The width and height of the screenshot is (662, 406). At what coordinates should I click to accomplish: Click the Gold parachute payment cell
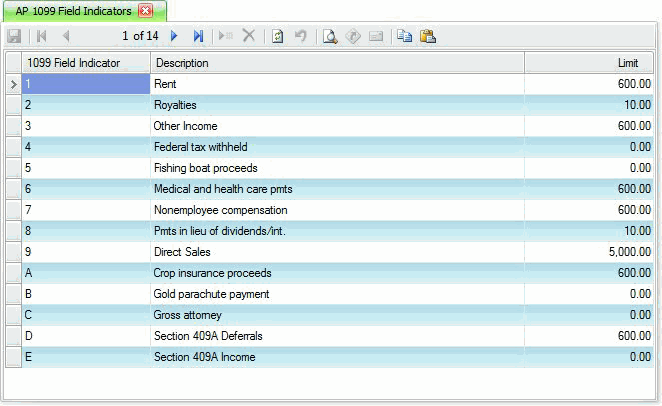337,294
